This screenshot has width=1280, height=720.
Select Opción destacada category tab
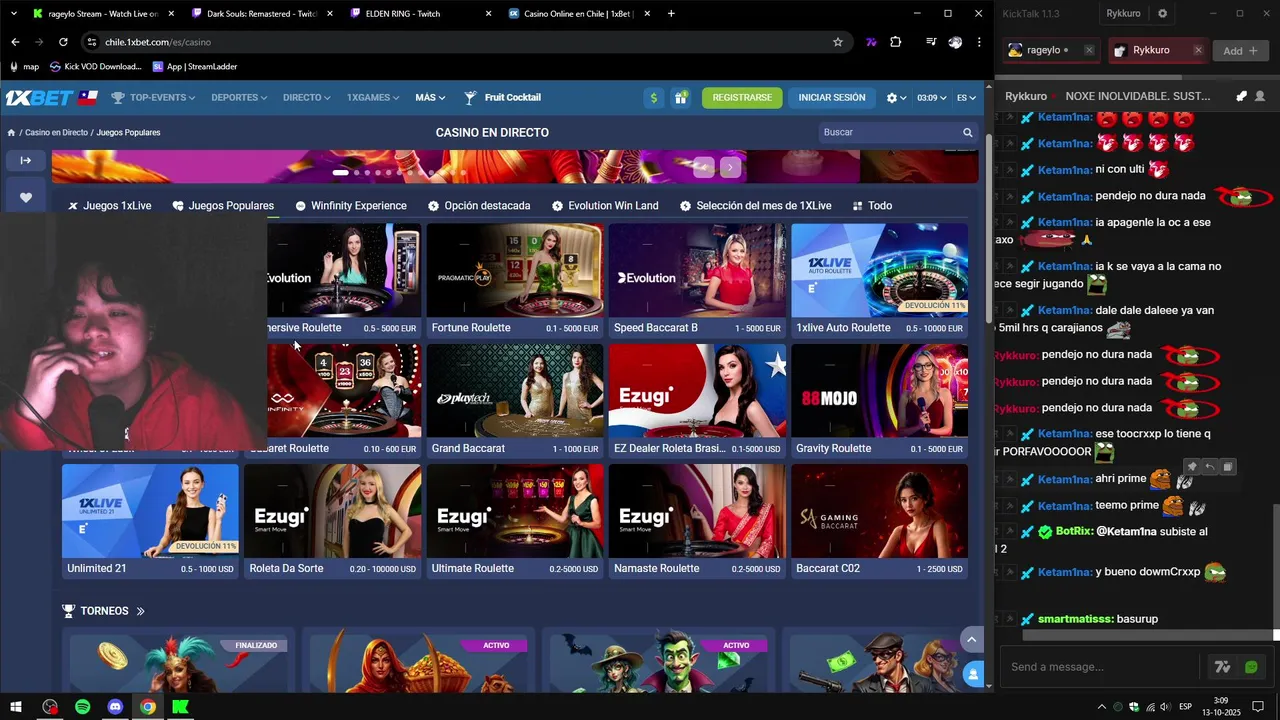[x=479, y=206]
